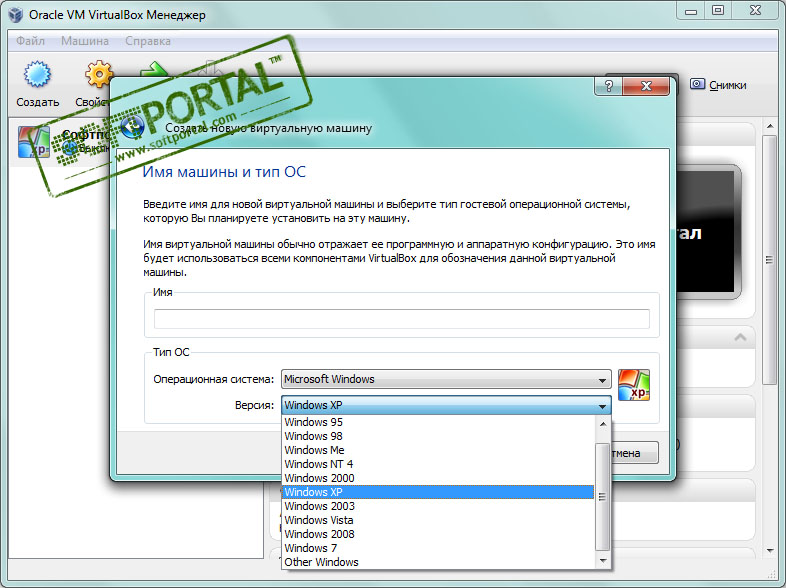Viewport: 786px width, 588px height.
Task: Select the XP virtual machine icon in list
Action: [34, 142]
